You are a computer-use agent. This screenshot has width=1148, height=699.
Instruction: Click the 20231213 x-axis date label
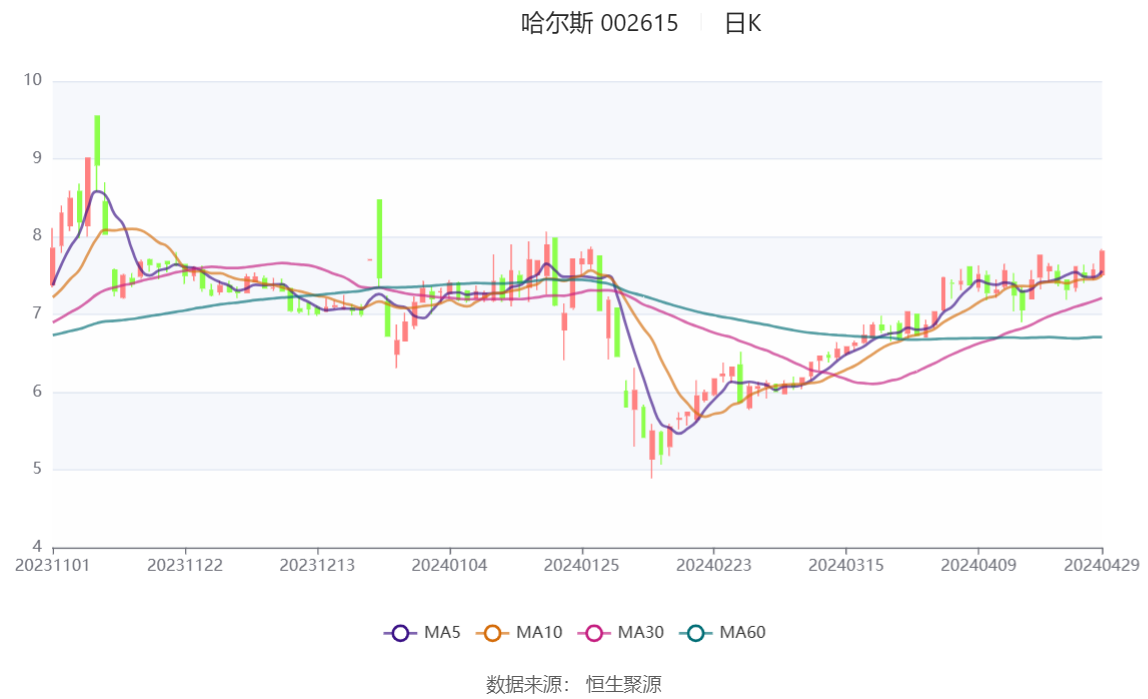pyautogui.click(x=317, y=566)
